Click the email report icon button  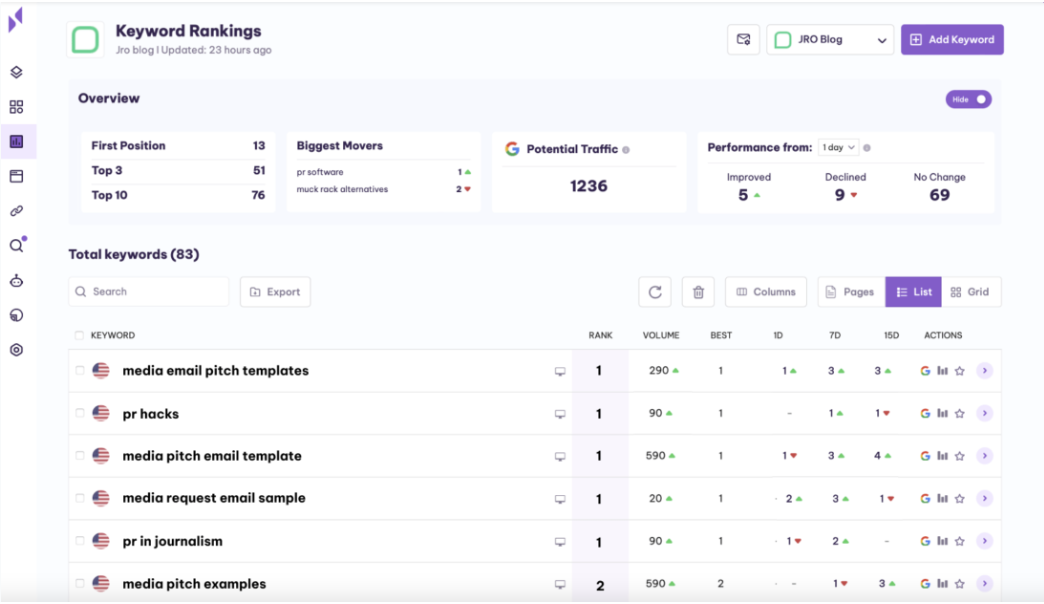coord(744,39)
